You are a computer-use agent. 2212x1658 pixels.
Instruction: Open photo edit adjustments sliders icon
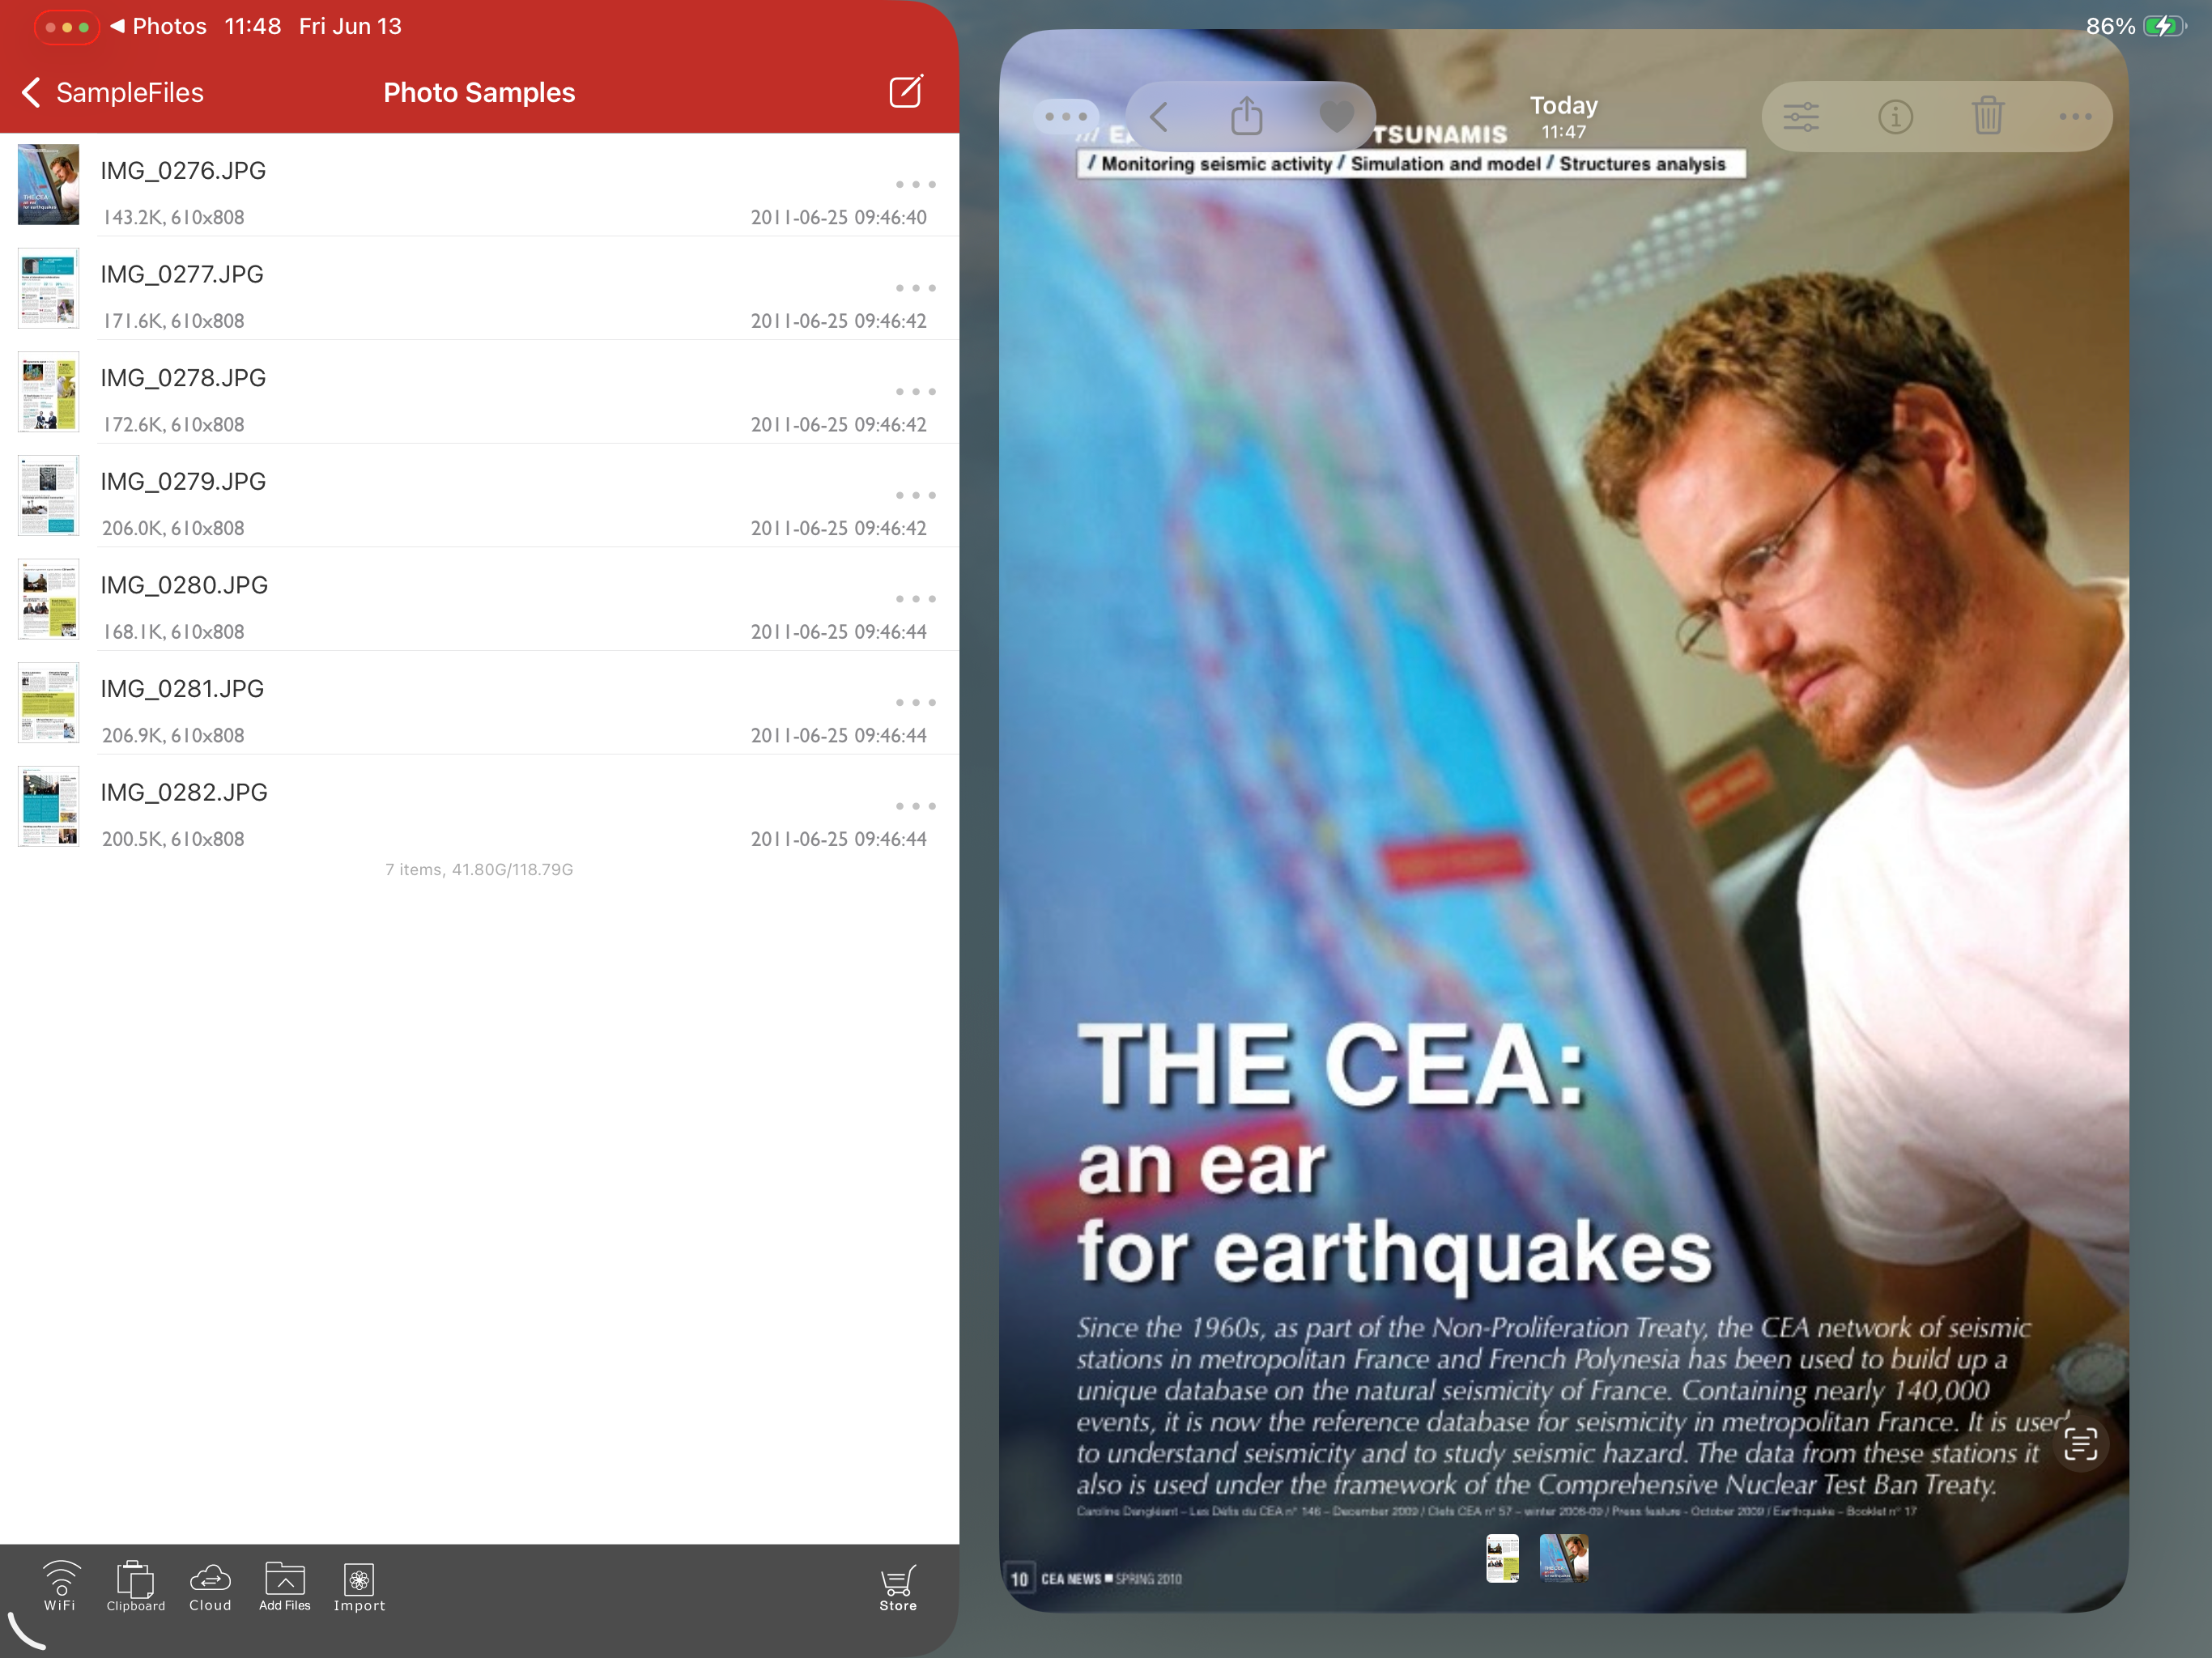point(1801,117)
